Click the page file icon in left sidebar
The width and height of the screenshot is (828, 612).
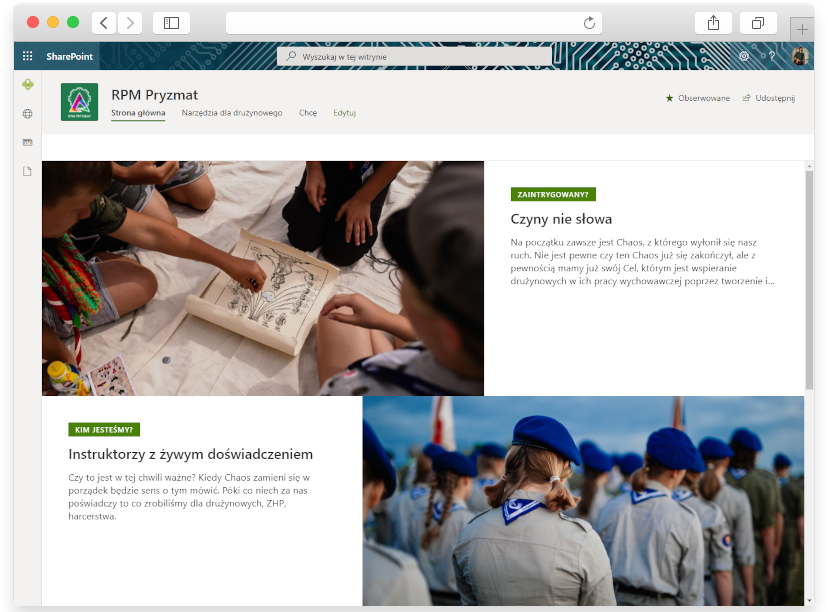pos(28,171)
